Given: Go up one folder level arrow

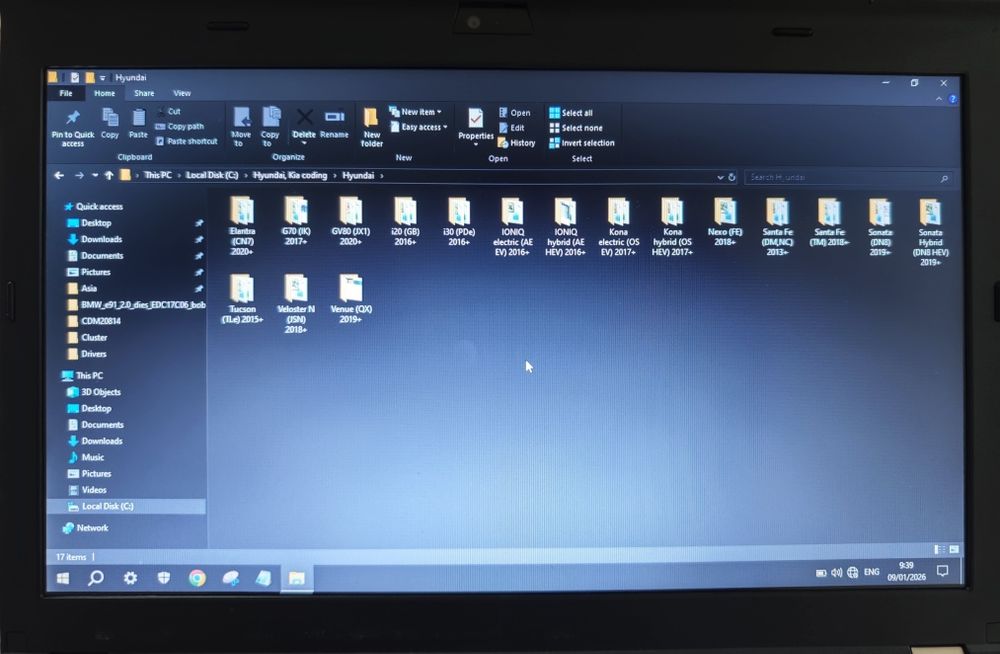Looking at the screenshot, I should coord(109,175).
